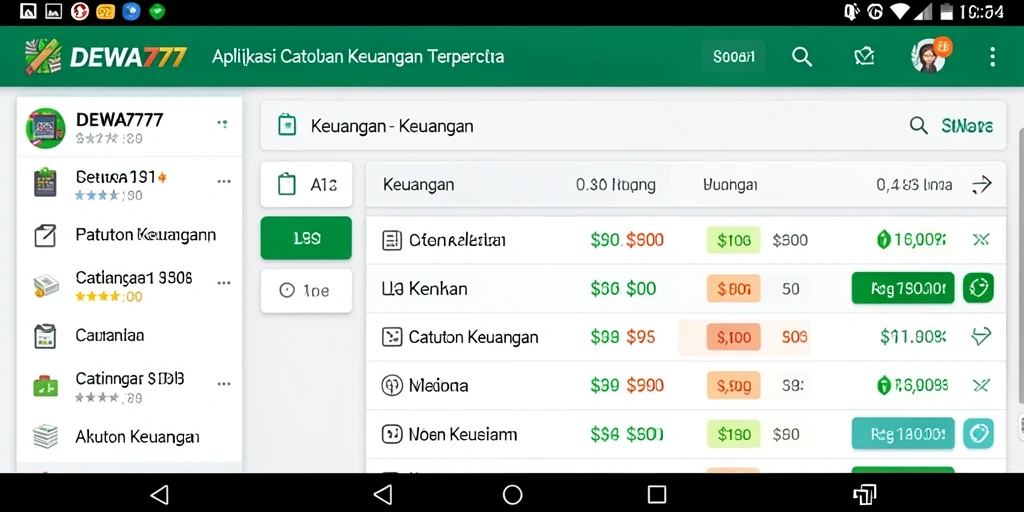Viewport: 1024px width, 512px height.
Task: Click the Sooari button in header
Action: [734, 57]
